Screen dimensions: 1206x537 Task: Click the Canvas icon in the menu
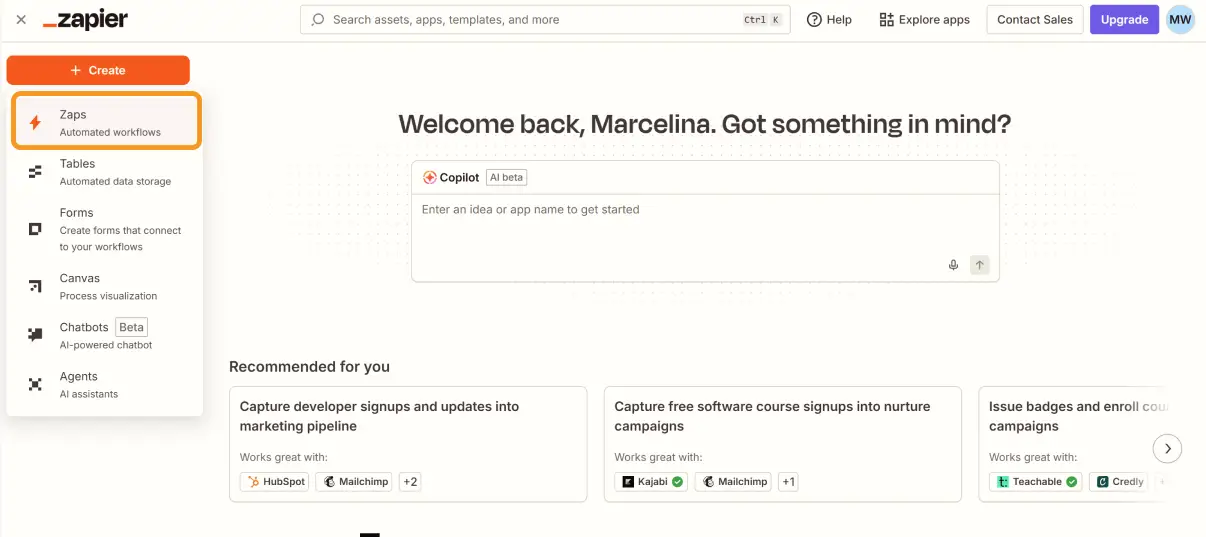coord(35,287)
